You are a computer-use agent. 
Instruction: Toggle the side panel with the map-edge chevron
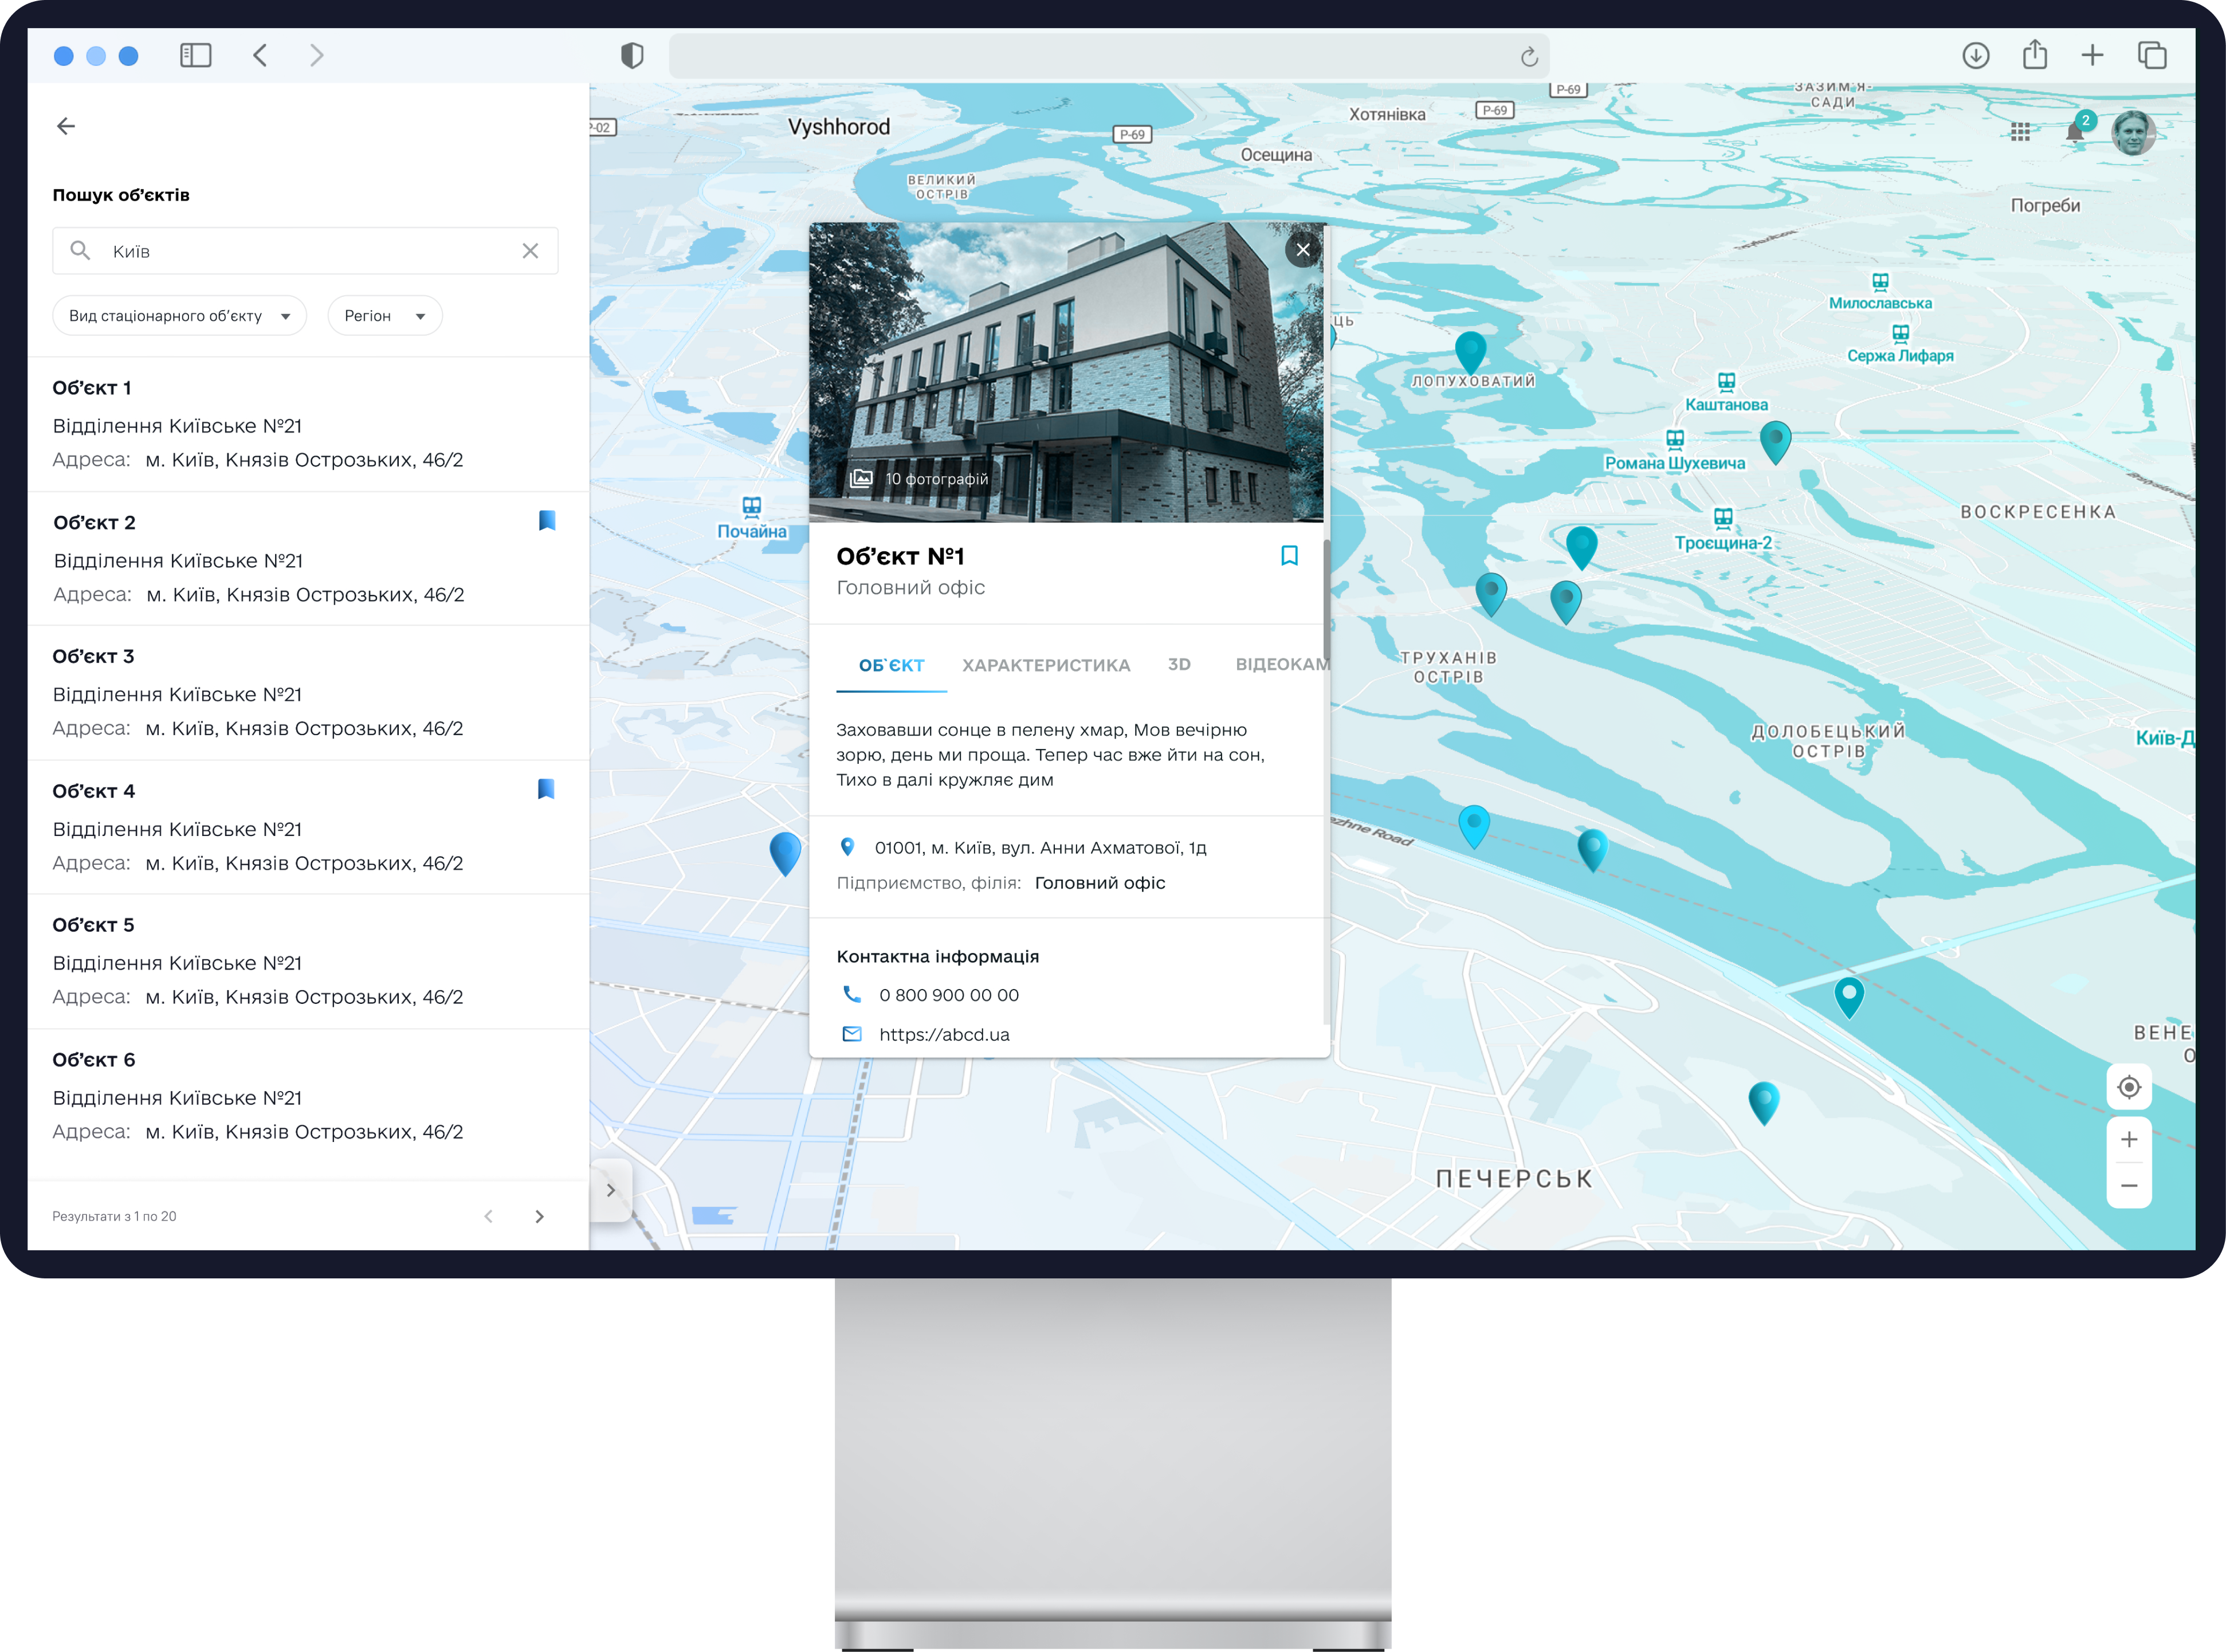[610, 1190]
